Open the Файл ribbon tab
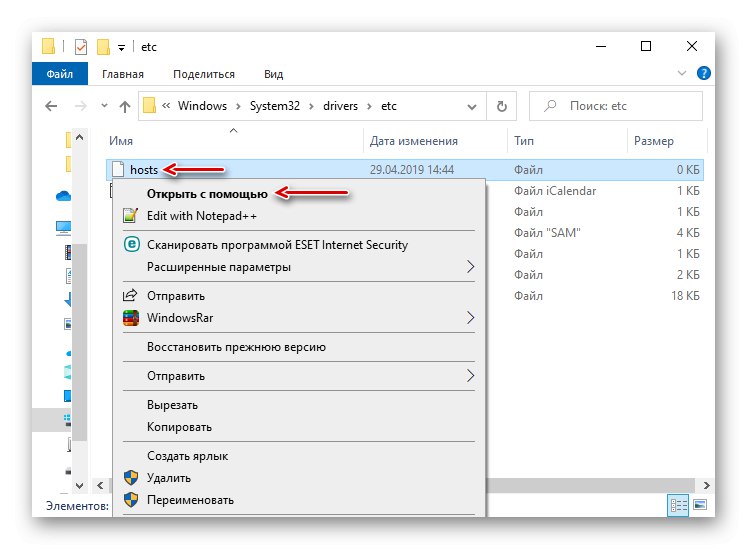The image size is (747, 549). [60, 74]
